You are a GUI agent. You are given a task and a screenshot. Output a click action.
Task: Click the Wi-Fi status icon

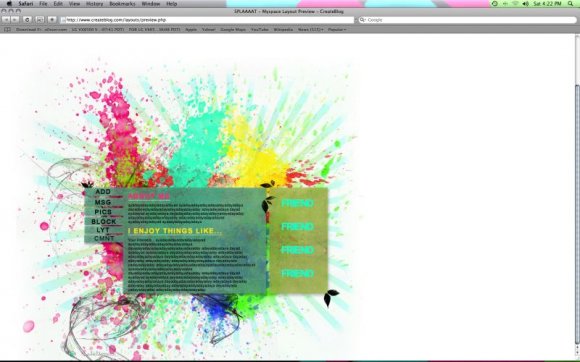[x=515, y=4]
